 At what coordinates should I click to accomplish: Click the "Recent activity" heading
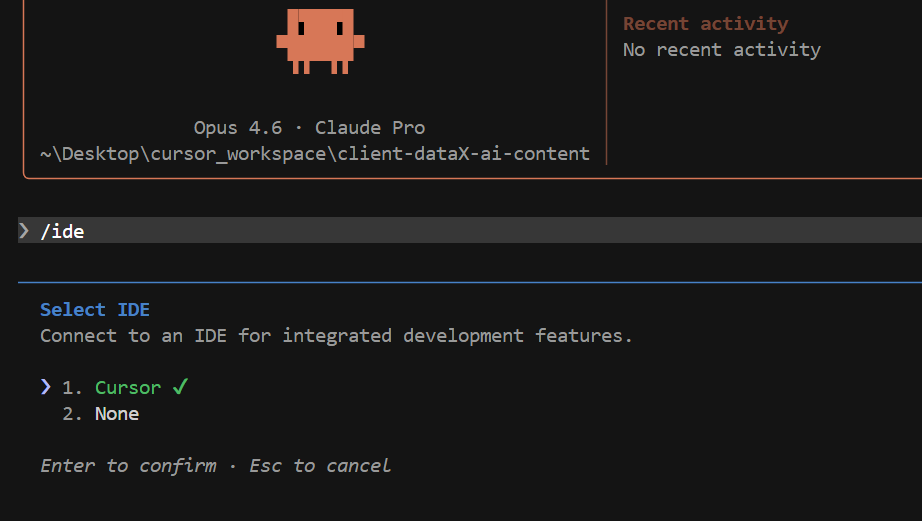coord(705,23)
